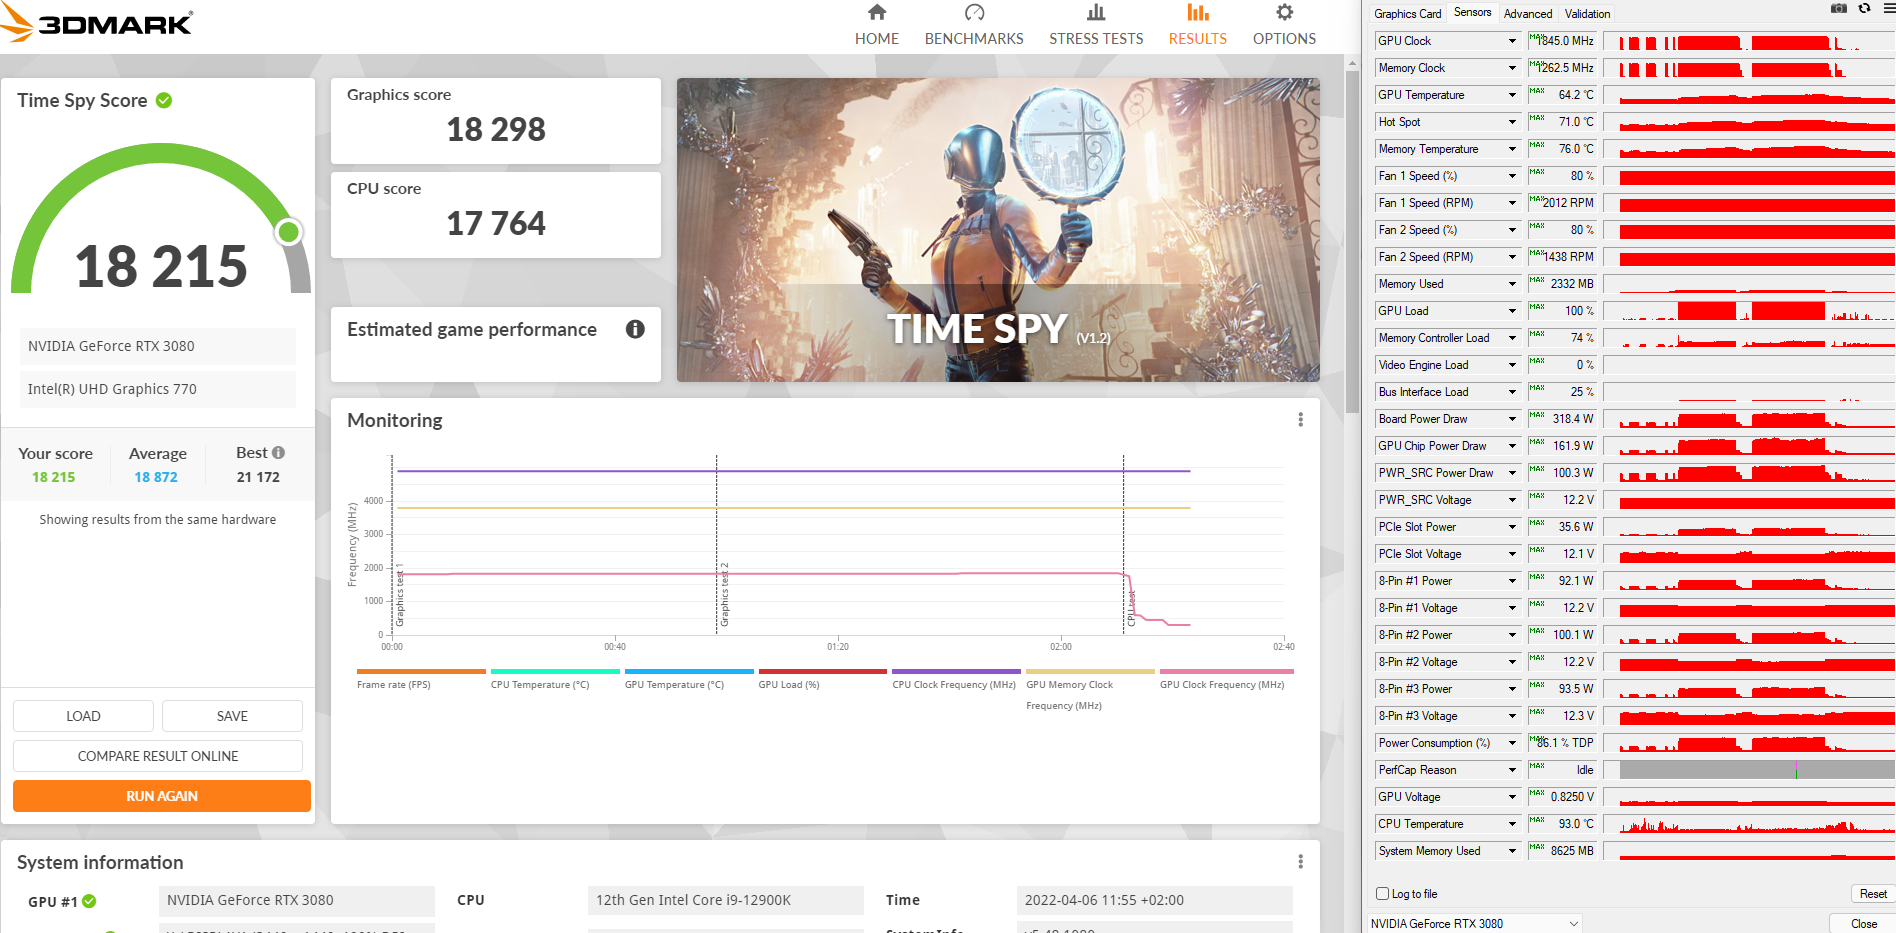Click the Time Spy benchmark artwork
This screenshot has width=1896, height=933.
click(x=998, y=230)
